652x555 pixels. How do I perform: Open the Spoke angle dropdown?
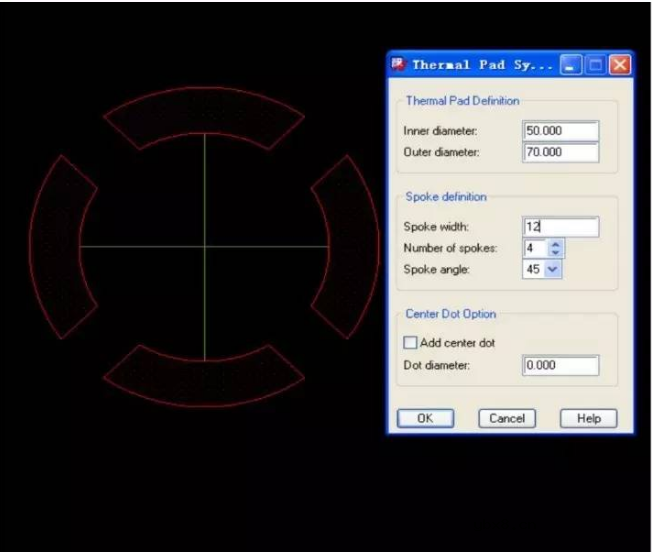553,269
